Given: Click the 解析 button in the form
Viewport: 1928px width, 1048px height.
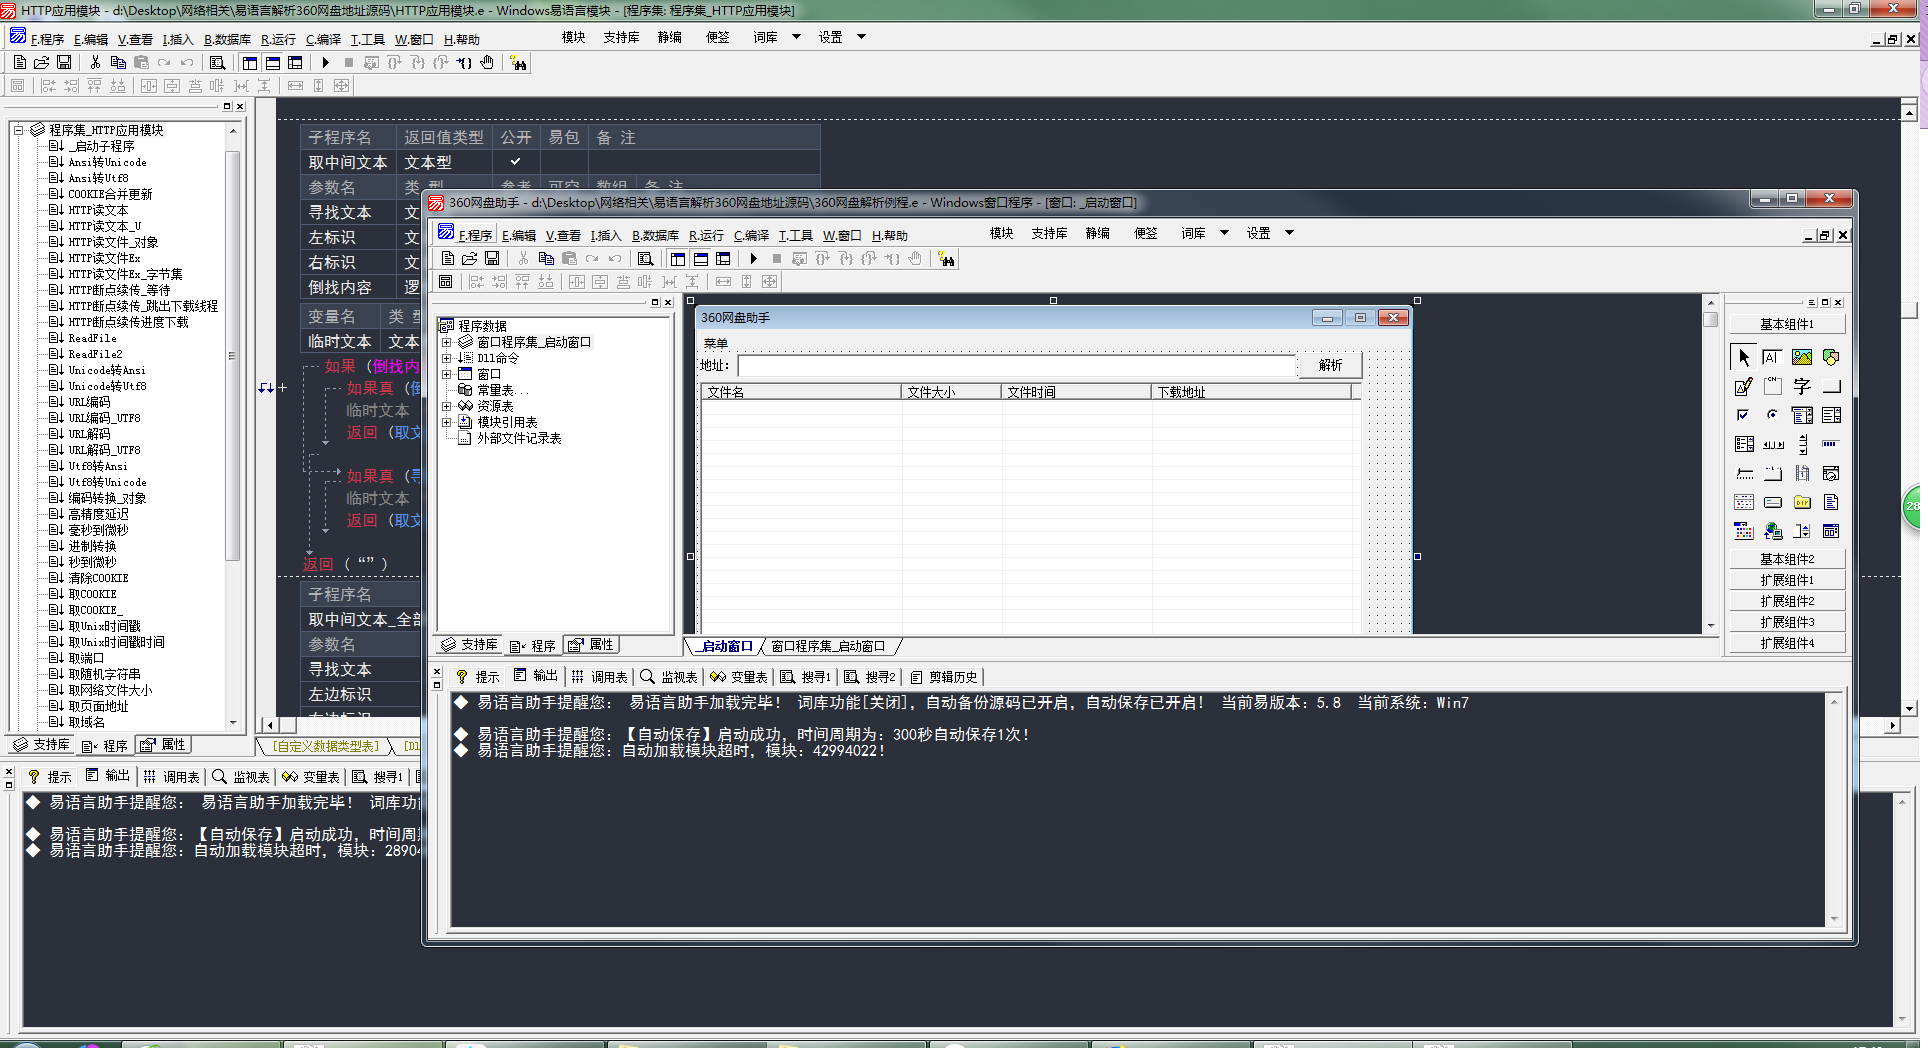Looking at the screenshot, I should pyautogui.click(x=1330, y=365).
